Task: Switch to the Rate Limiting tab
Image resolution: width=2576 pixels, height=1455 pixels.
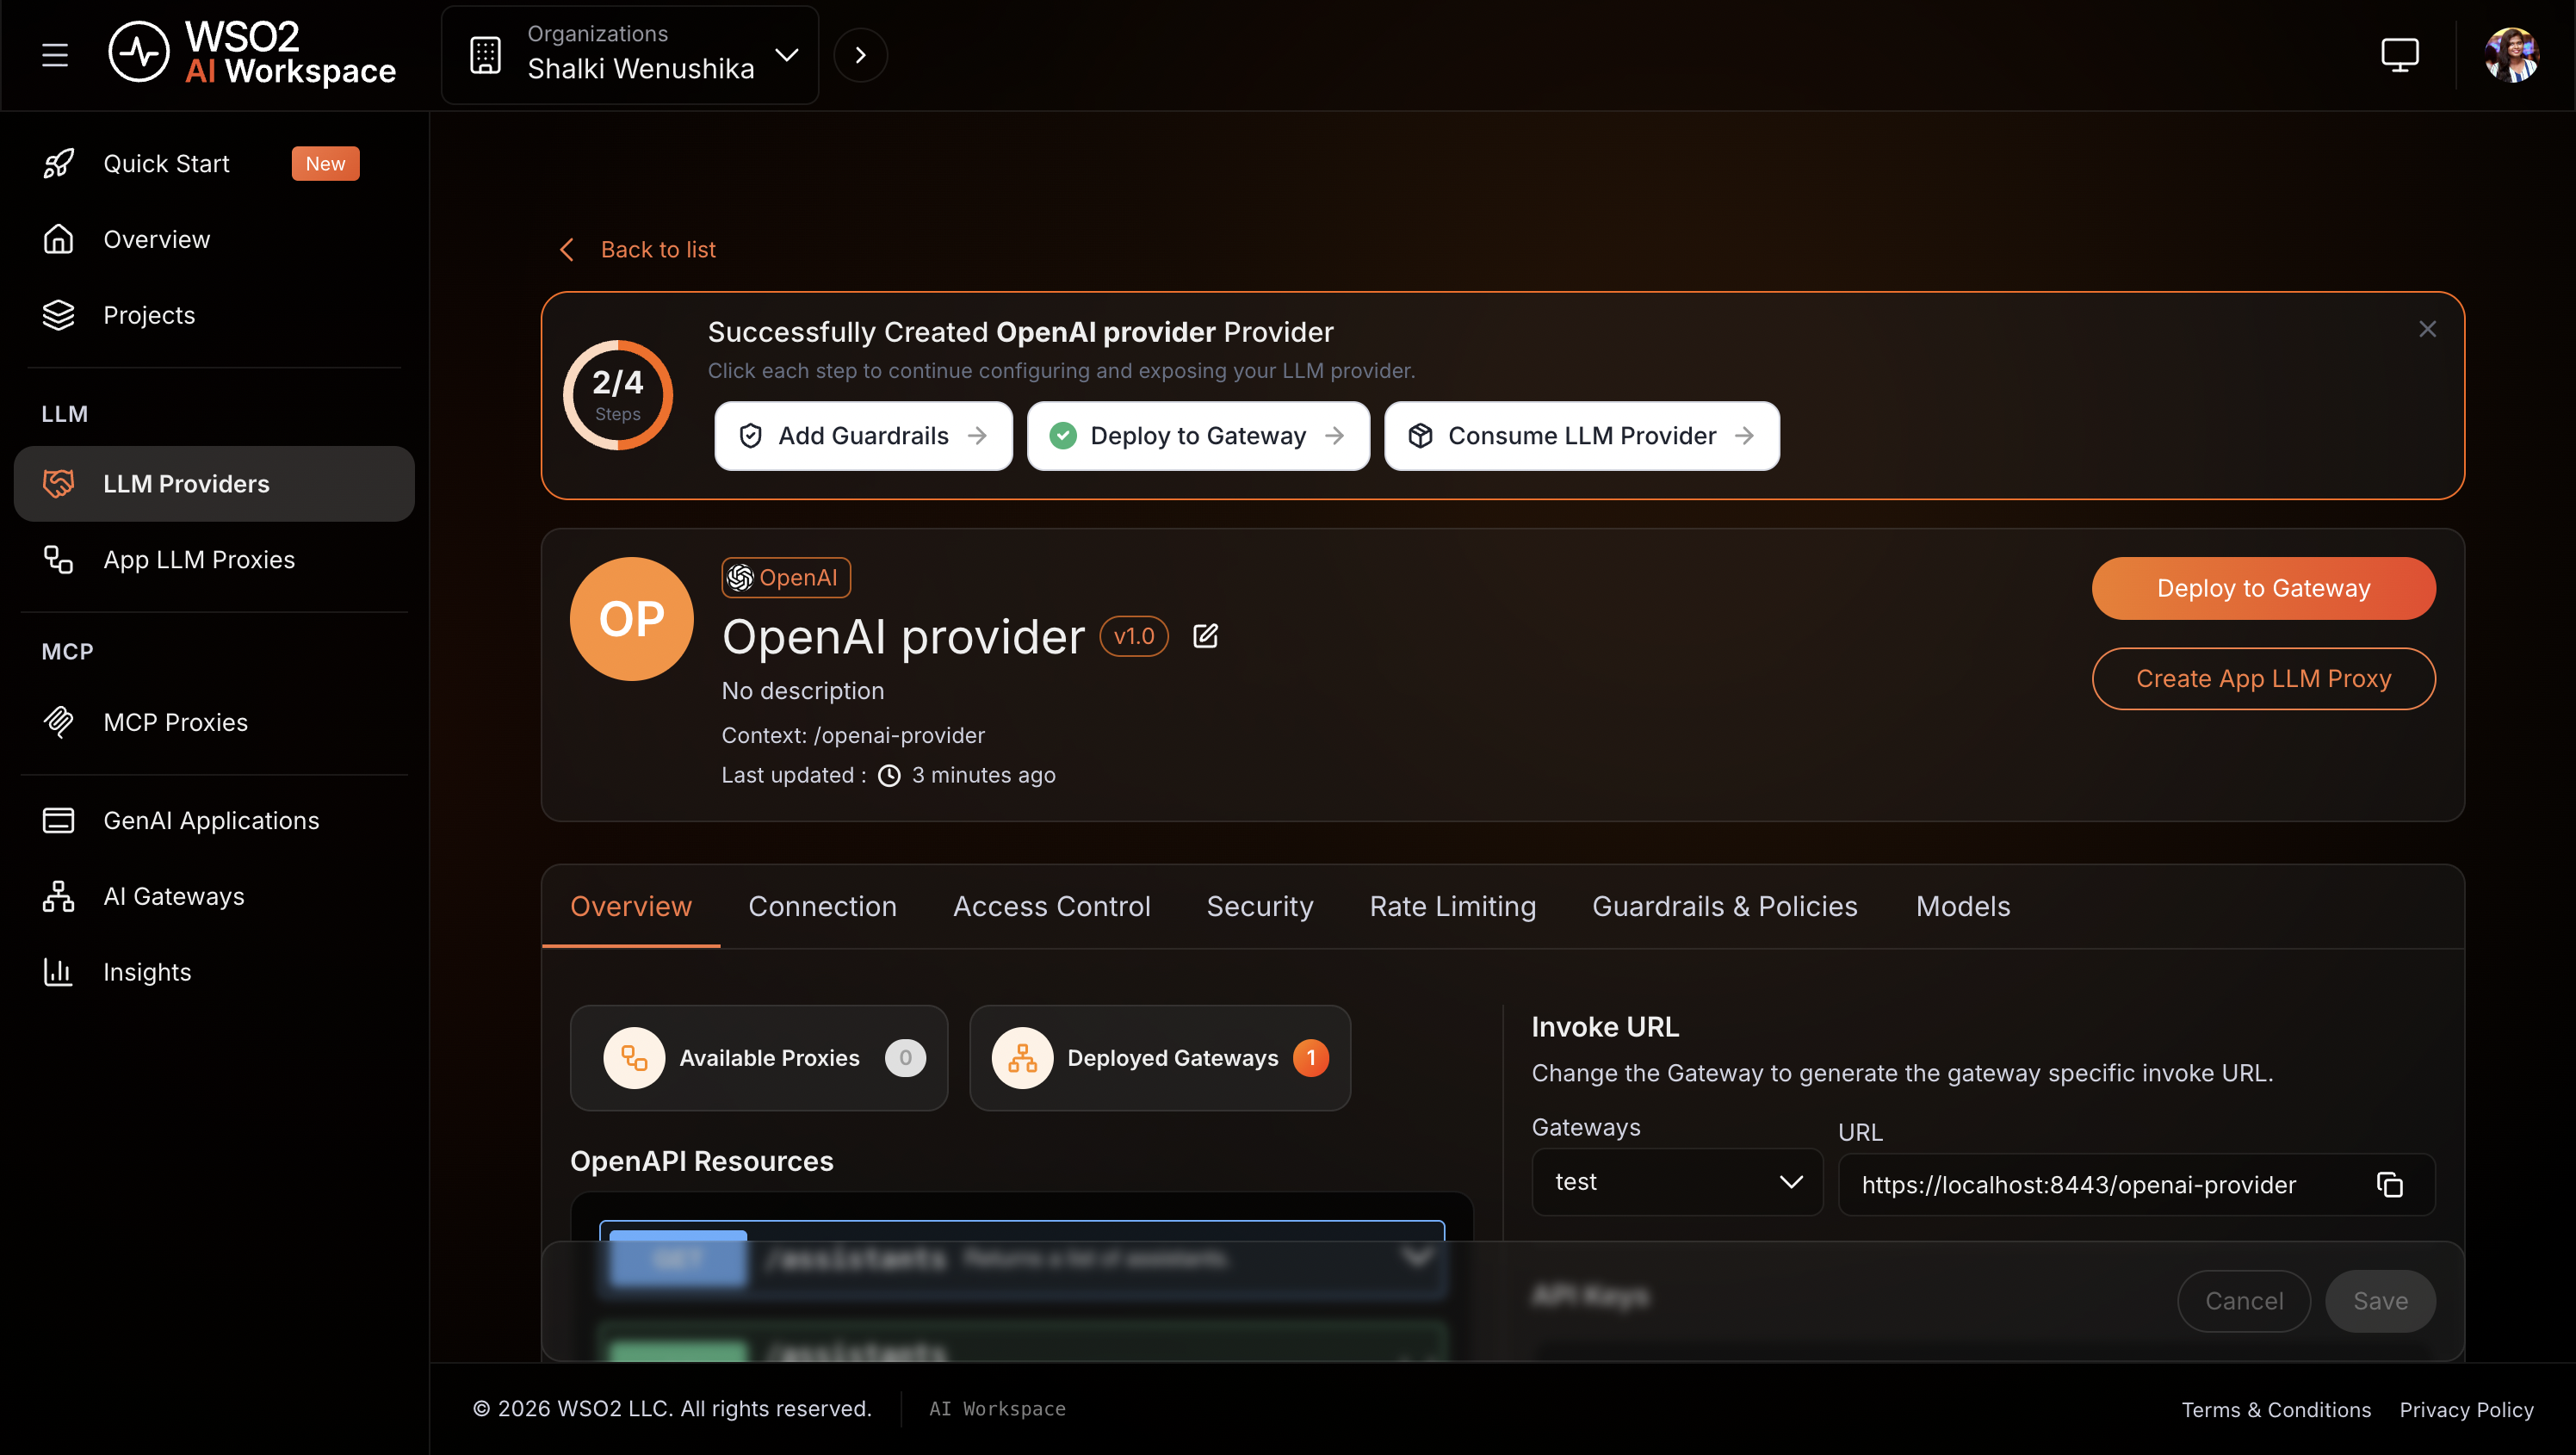Action: click(1452, 907)
